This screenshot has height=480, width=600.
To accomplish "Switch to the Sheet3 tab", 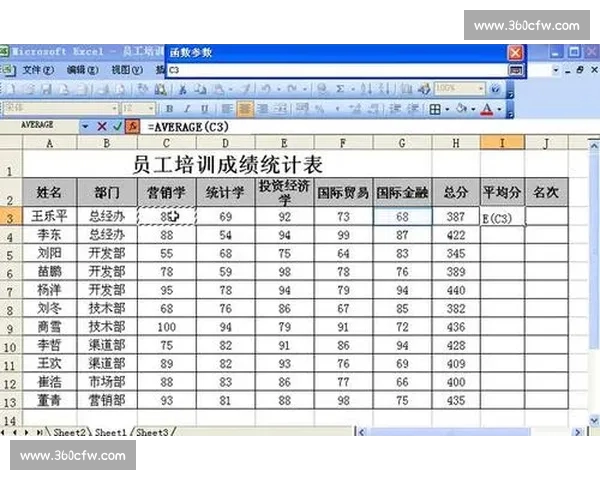I will (152, 432).
